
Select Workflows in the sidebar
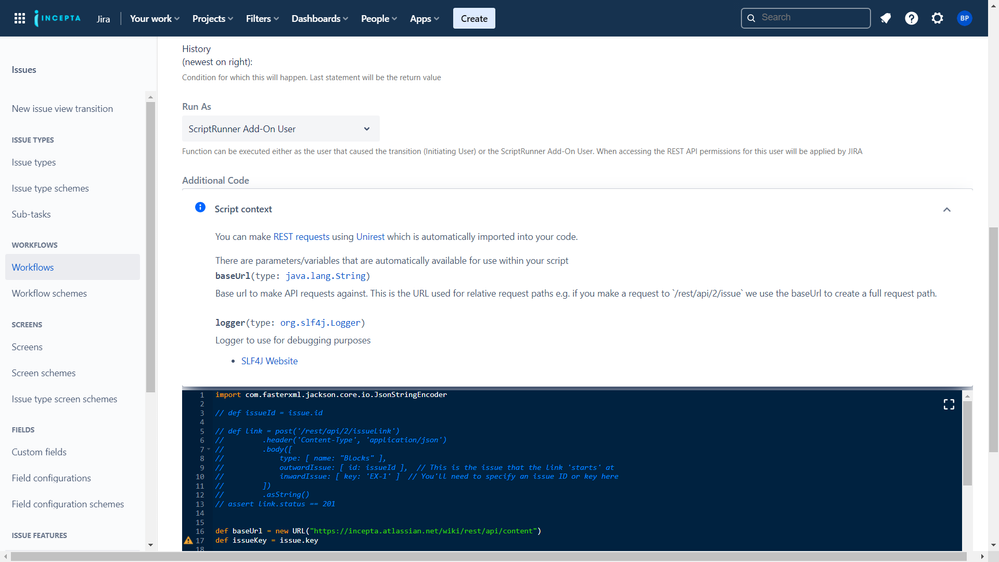pyautogui.click(x=33, y=267)
